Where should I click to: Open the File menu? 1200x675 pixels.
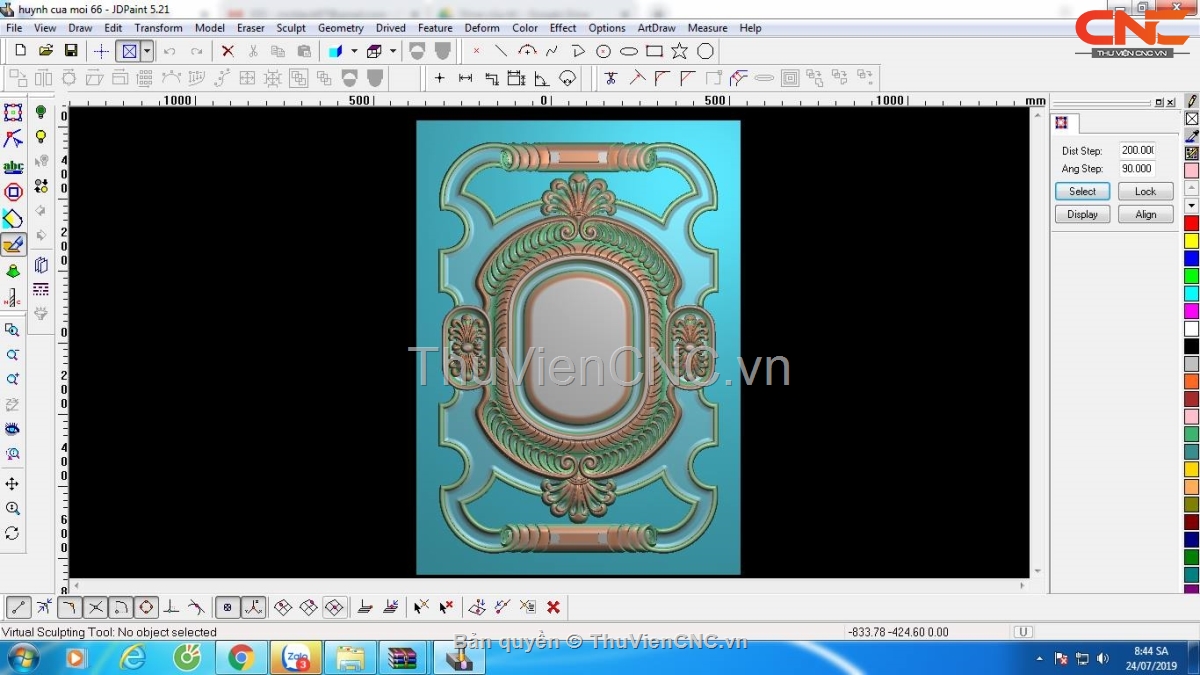[14, 28]
